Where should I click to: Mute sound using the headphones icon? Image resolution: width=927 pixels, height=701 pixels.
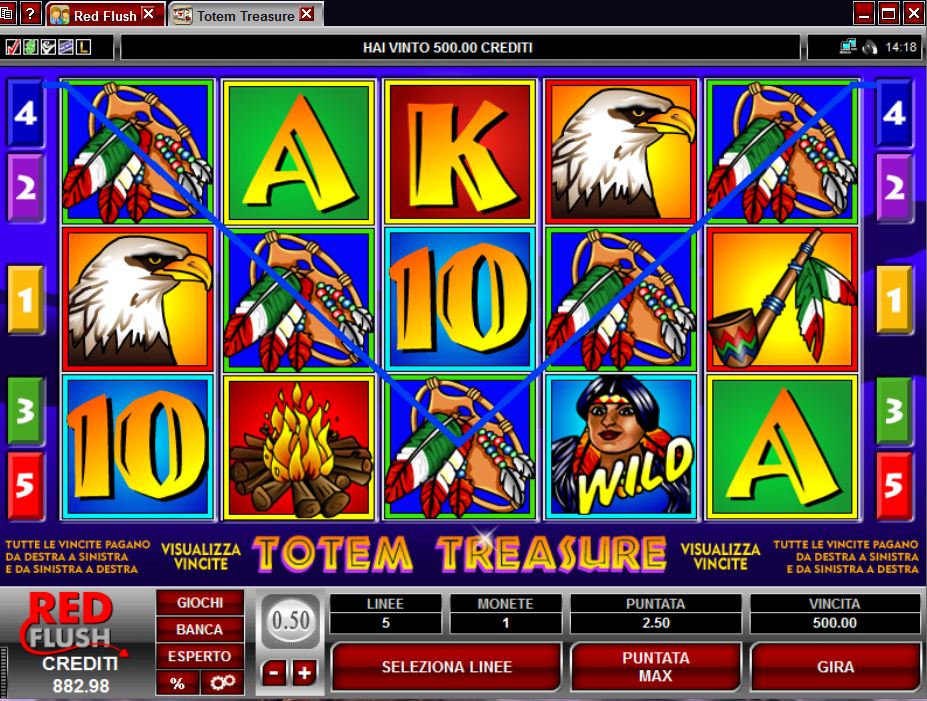pos(870,47)
